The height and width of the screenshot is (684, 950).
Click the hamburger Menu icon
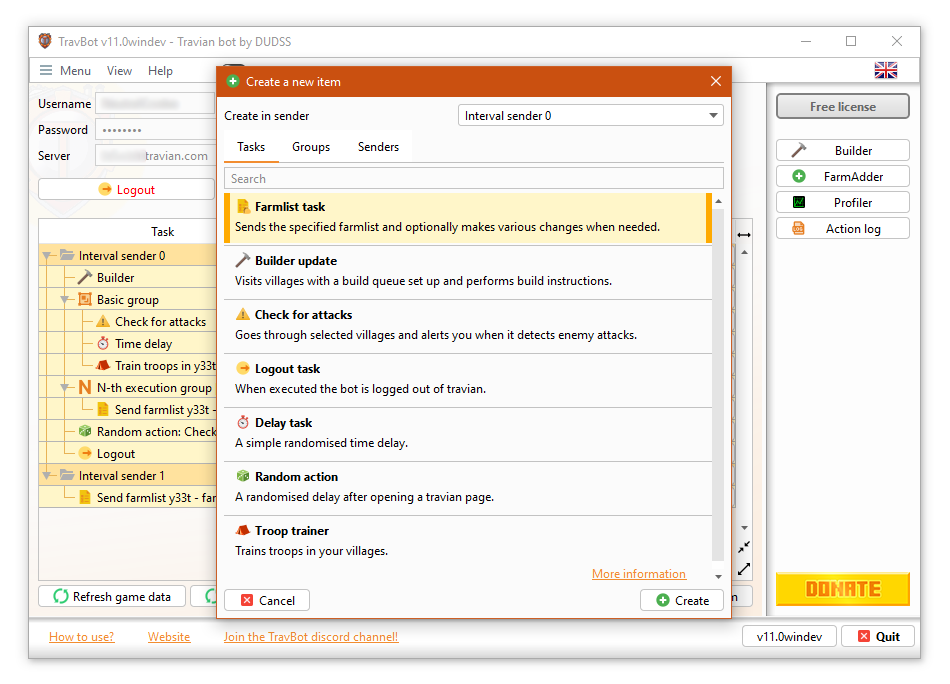click(x=46, y=70)
